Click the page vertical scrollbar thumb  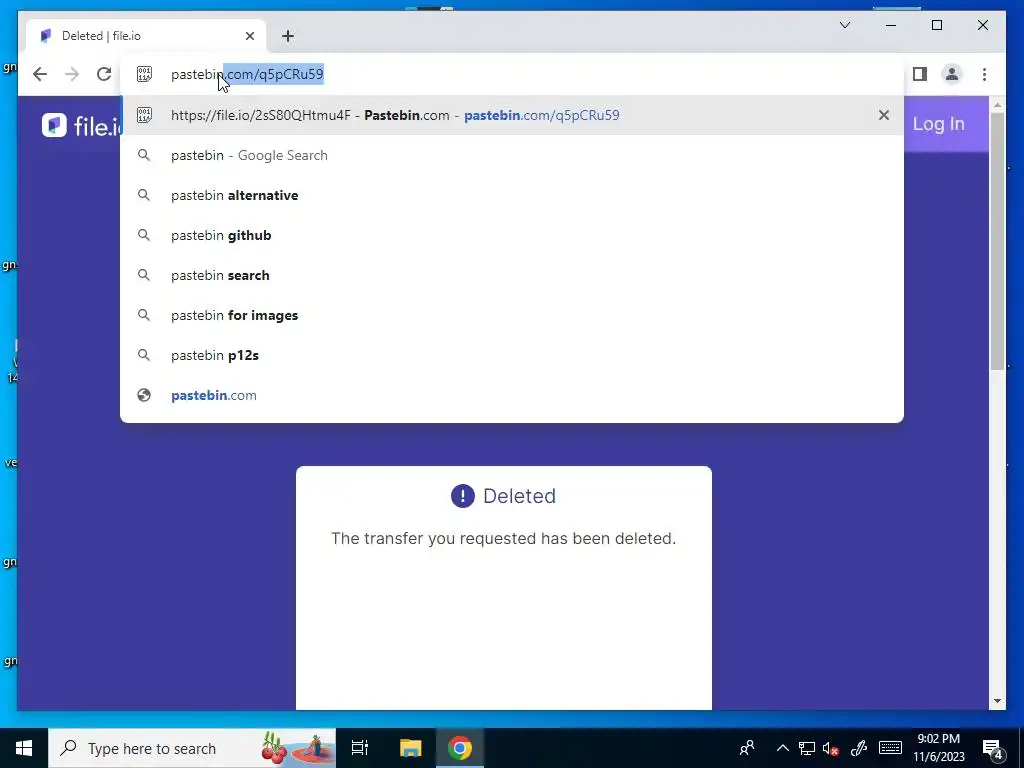point(997,242)
